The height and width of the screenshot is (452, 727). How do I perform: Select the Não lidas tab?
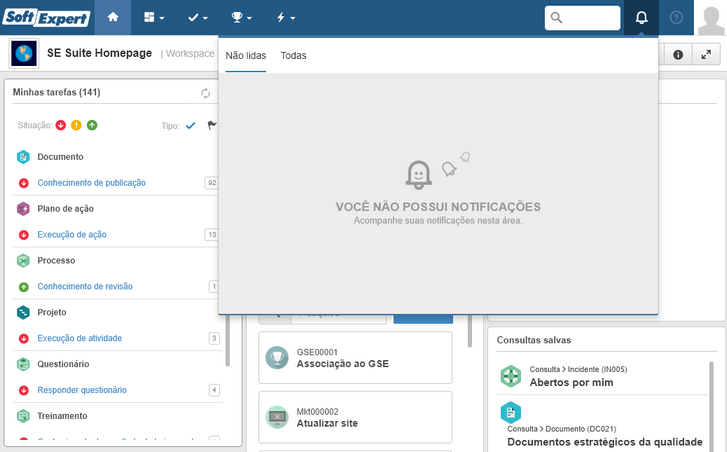coord(246,56)
